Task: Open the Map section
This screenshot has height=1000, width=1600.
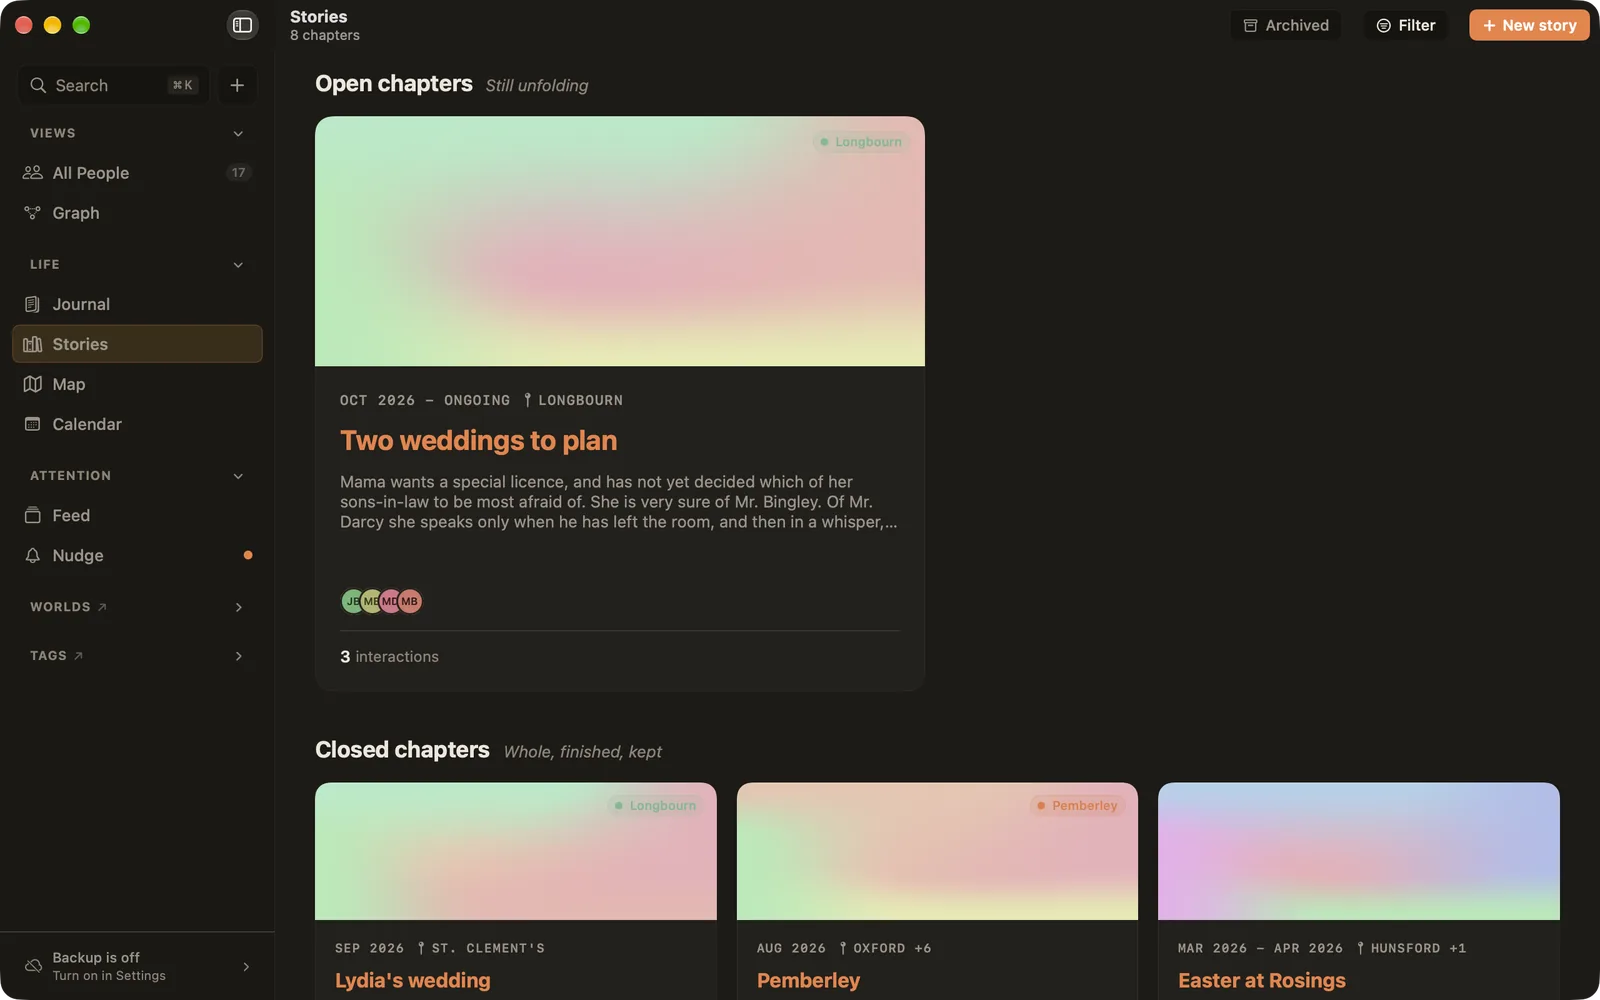Action: 137,384
